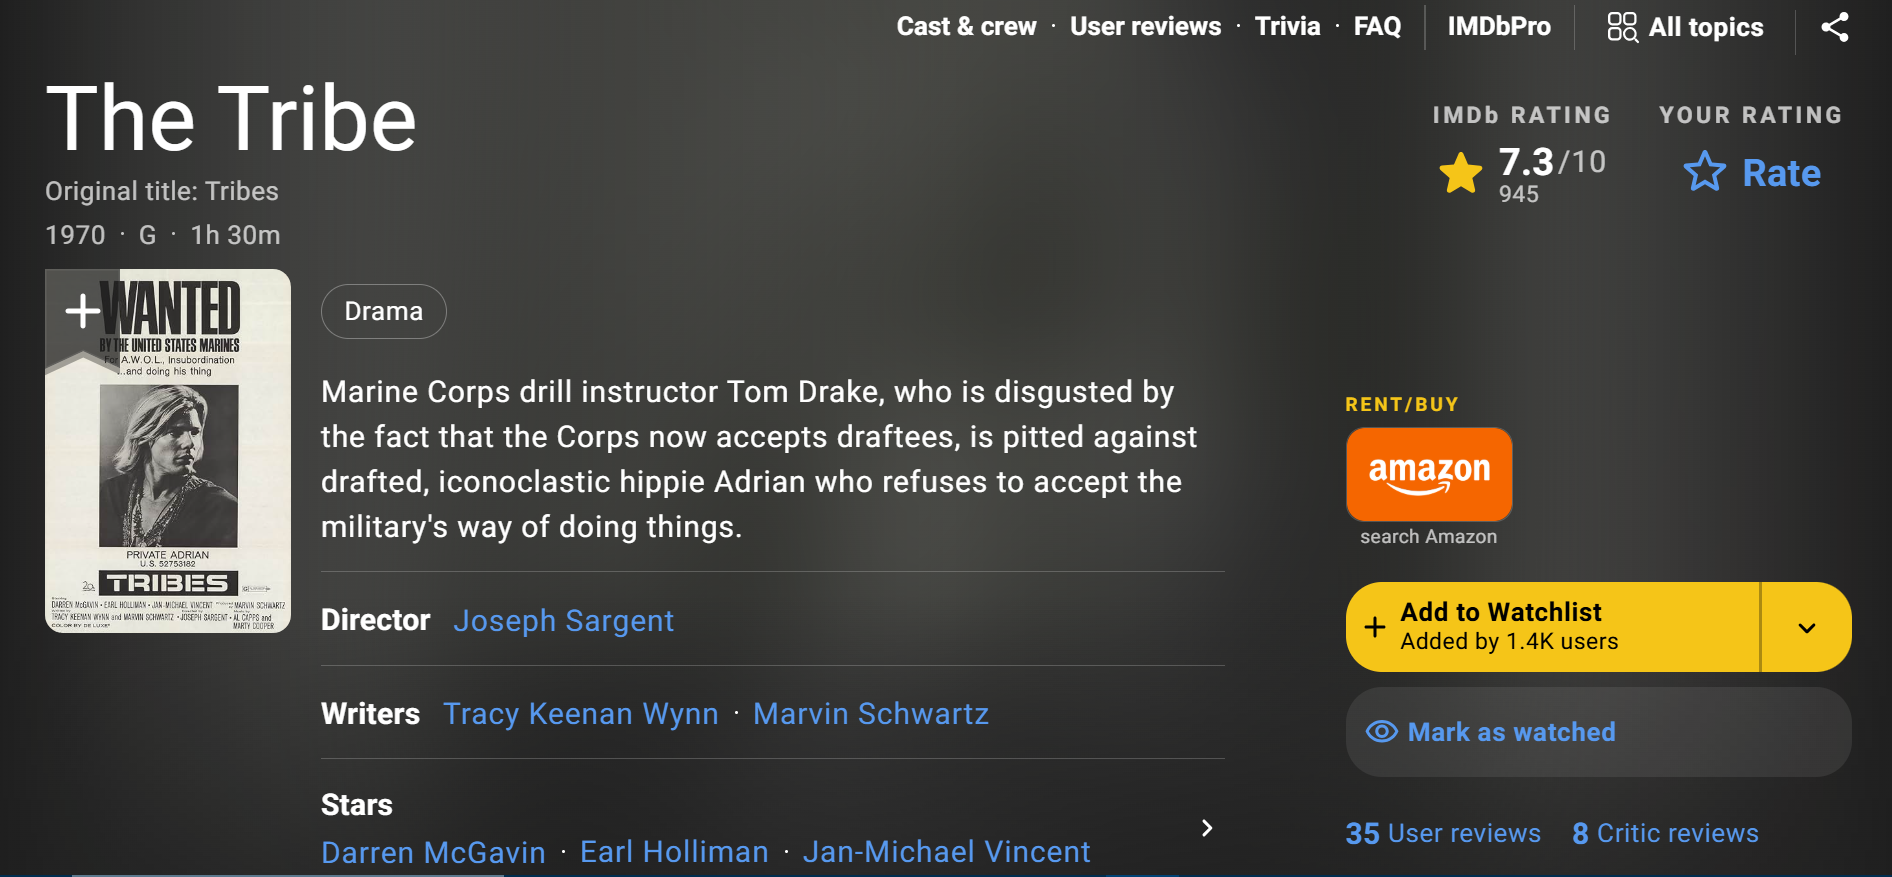This screenshot has width=1892, height=877.
Task: Open the Trivia page
Action: coord(1287,27)
